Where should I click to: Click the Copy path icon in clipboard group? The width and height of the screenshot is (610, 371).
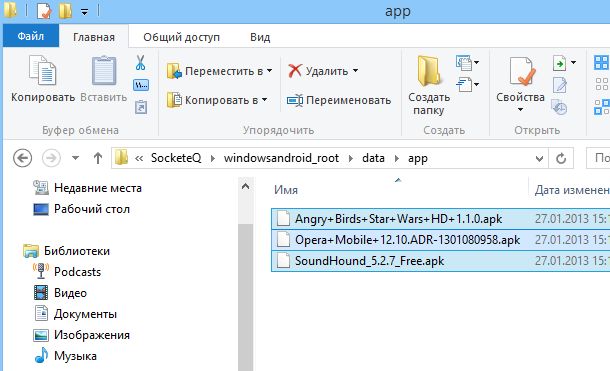pyautogui.click(x=141, y=85)
